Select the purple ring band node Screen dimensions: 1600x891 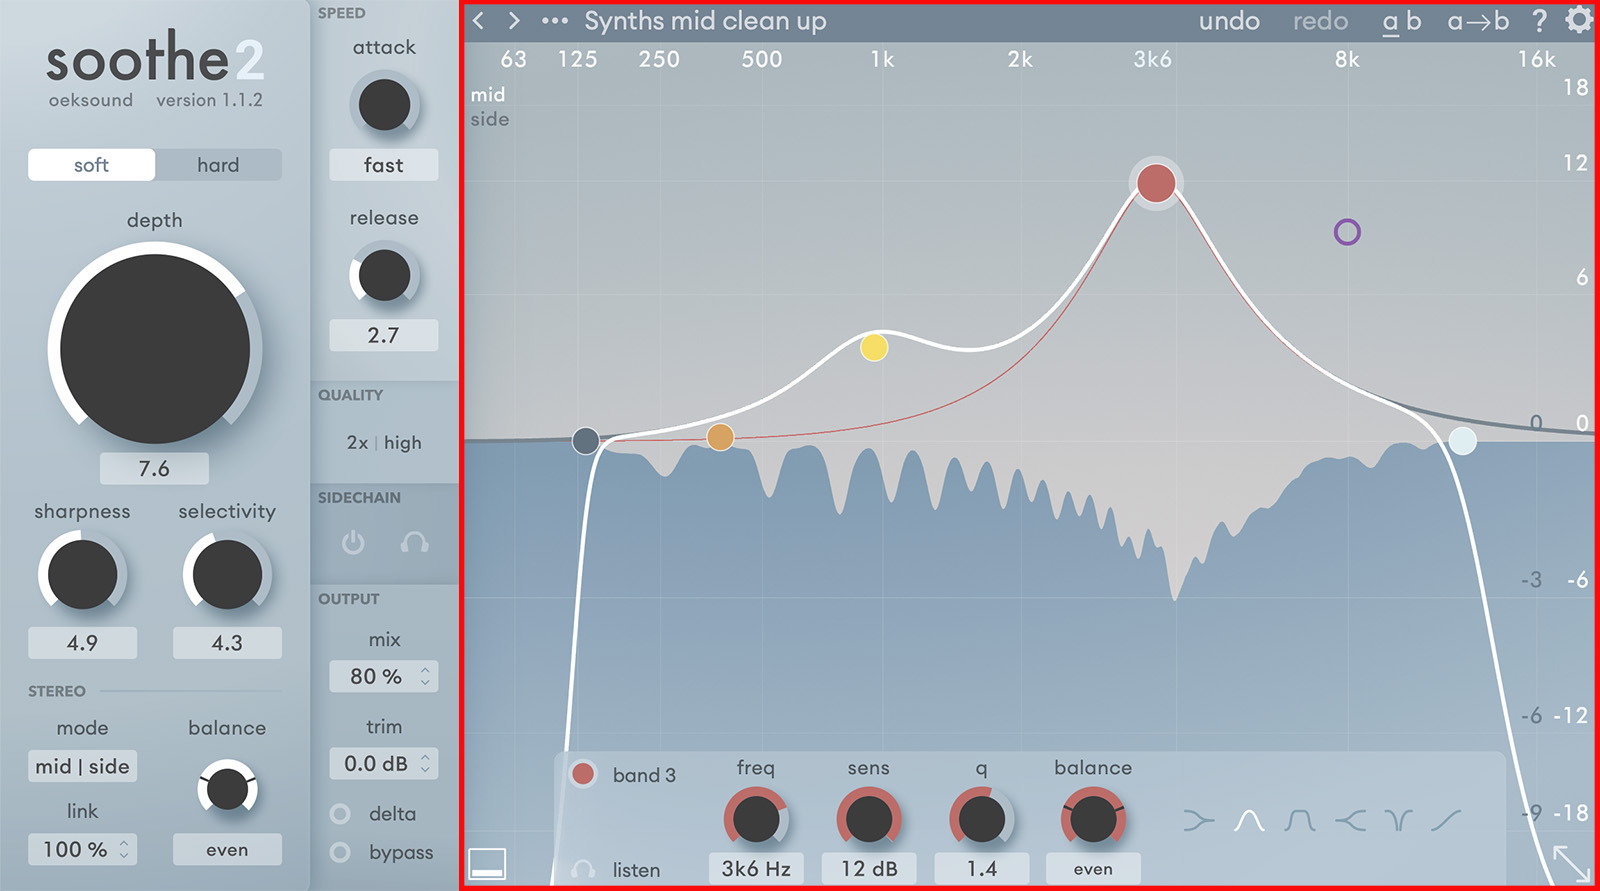point(1347,232)
